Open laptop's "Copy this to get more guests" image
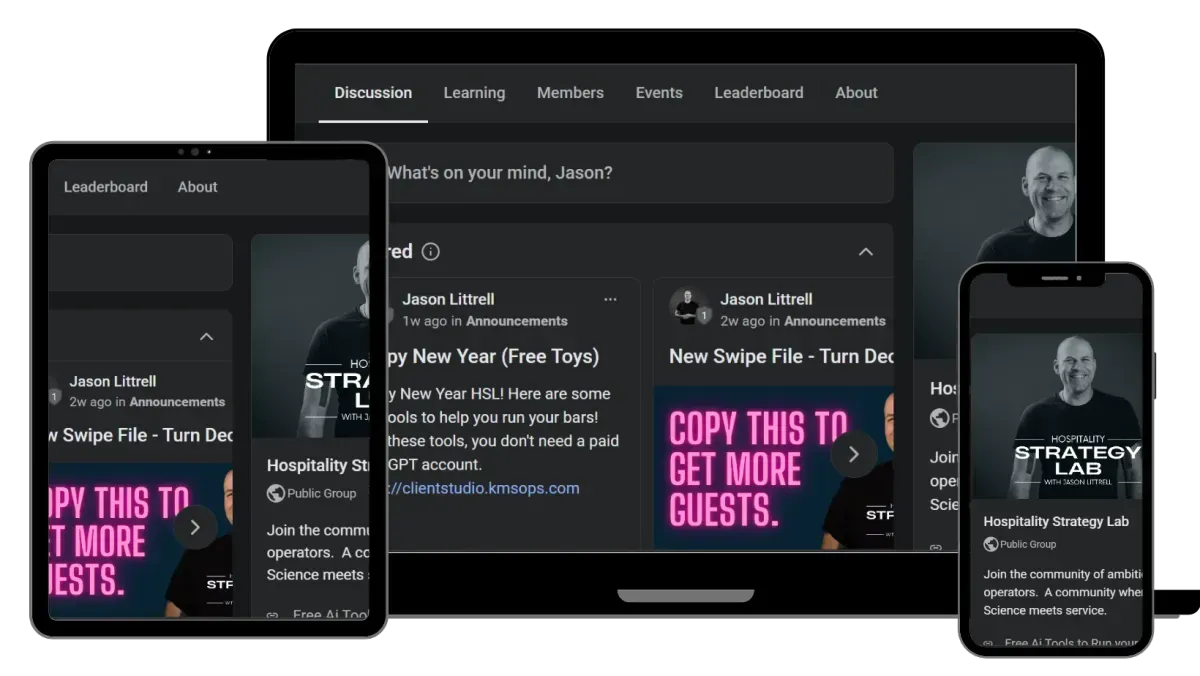The width and height of the screenshot is (1200, 676). pos(773,468)
